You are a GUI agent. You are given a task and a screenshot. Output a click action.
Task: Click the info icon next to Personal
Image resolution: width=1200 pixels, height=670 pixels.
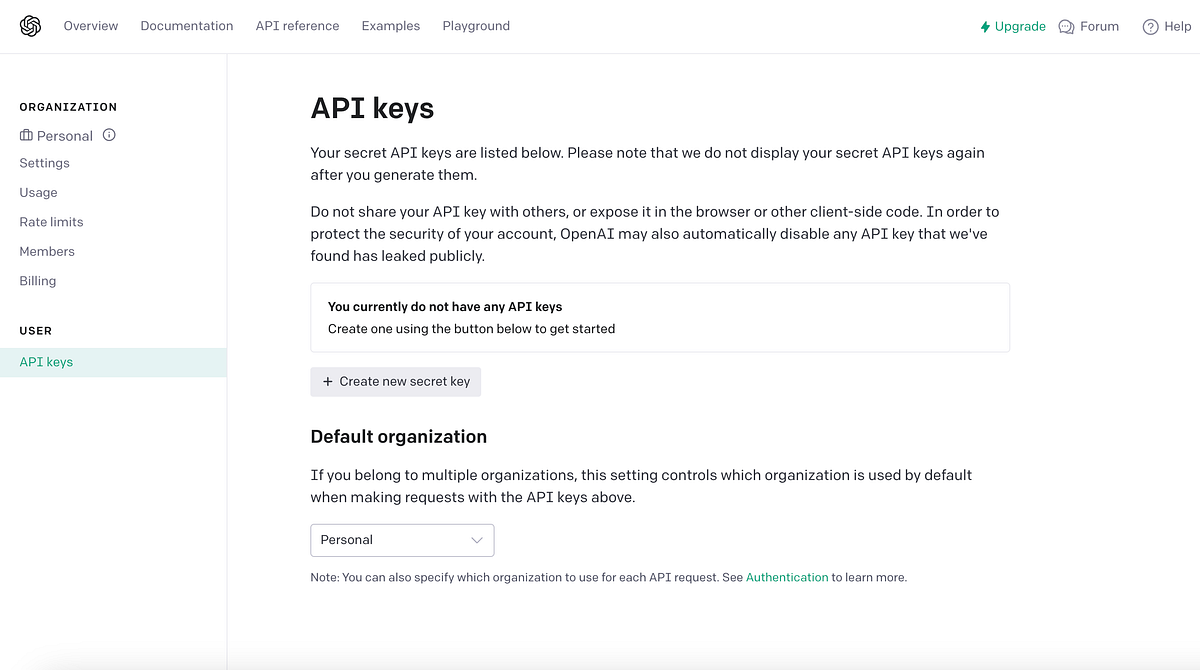click(110, 135)
